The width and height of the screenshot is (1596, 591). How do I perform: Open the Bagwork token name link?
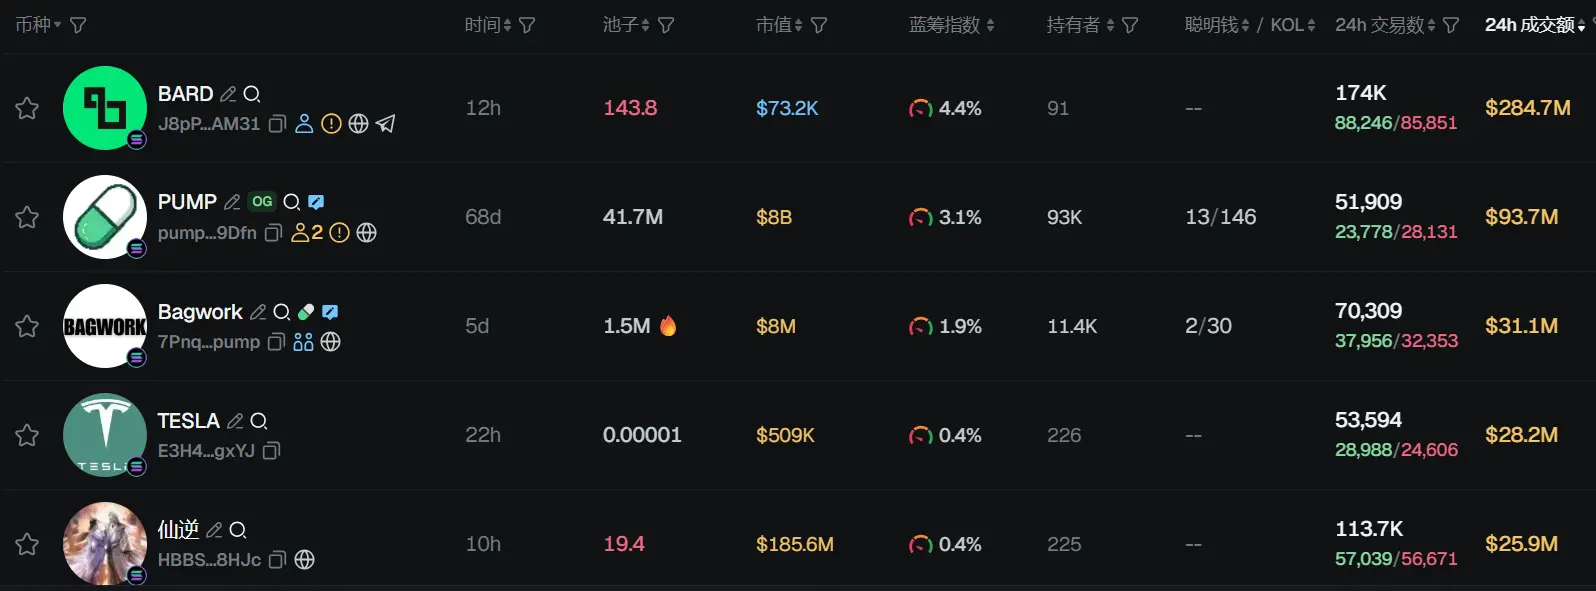[x=200, y=312]
